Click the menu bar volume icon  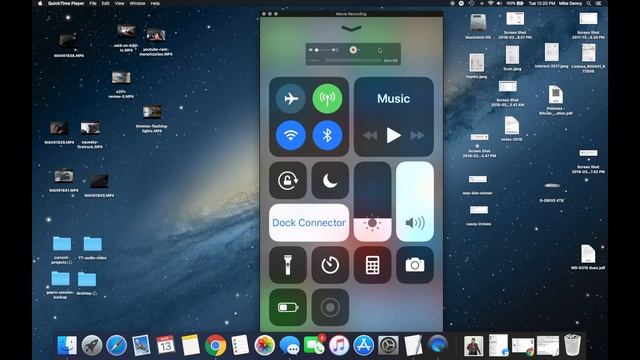point(499,3)
